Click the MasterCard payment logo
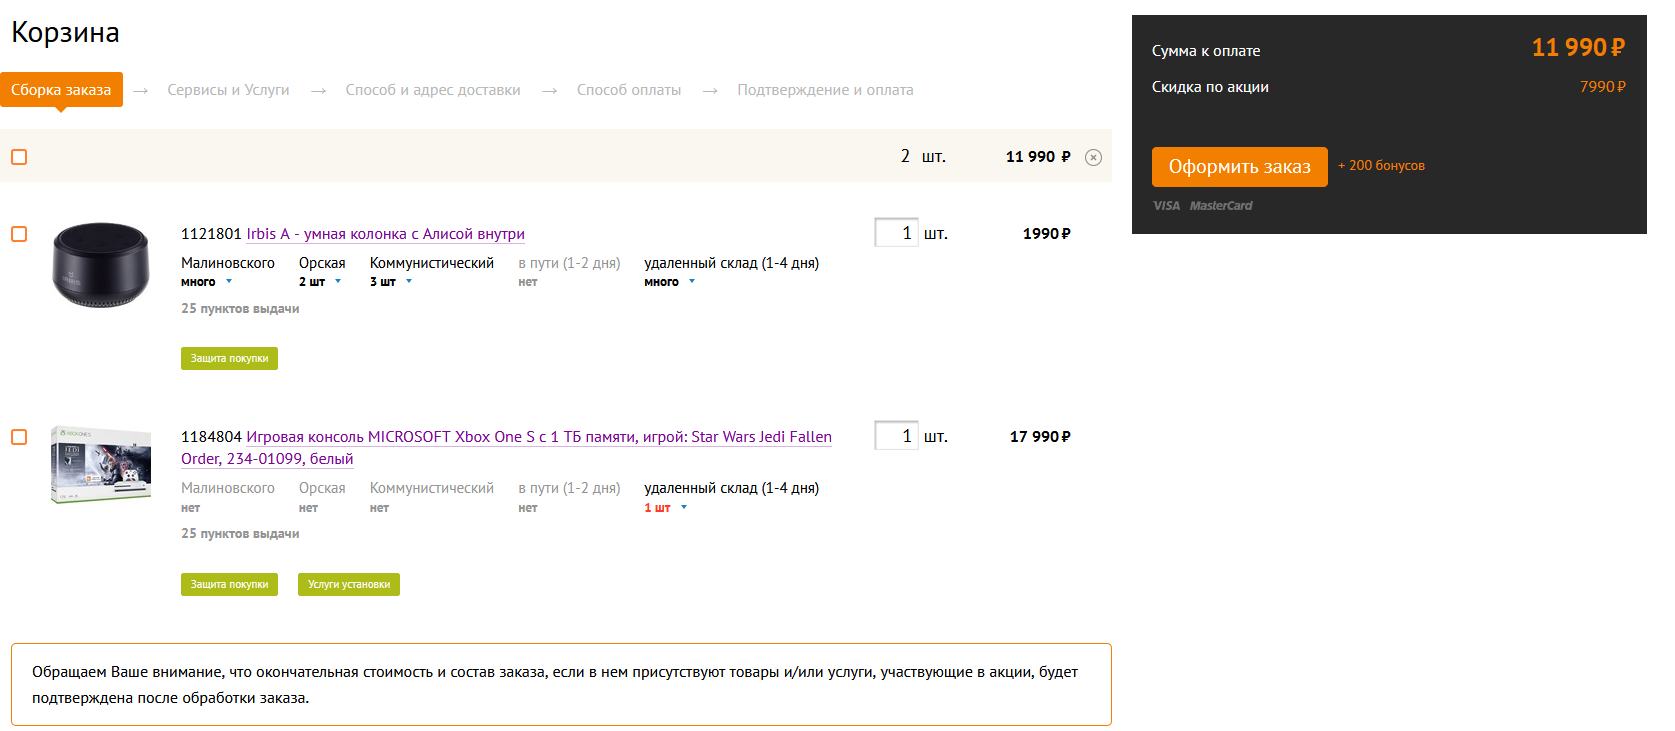 1221,206
